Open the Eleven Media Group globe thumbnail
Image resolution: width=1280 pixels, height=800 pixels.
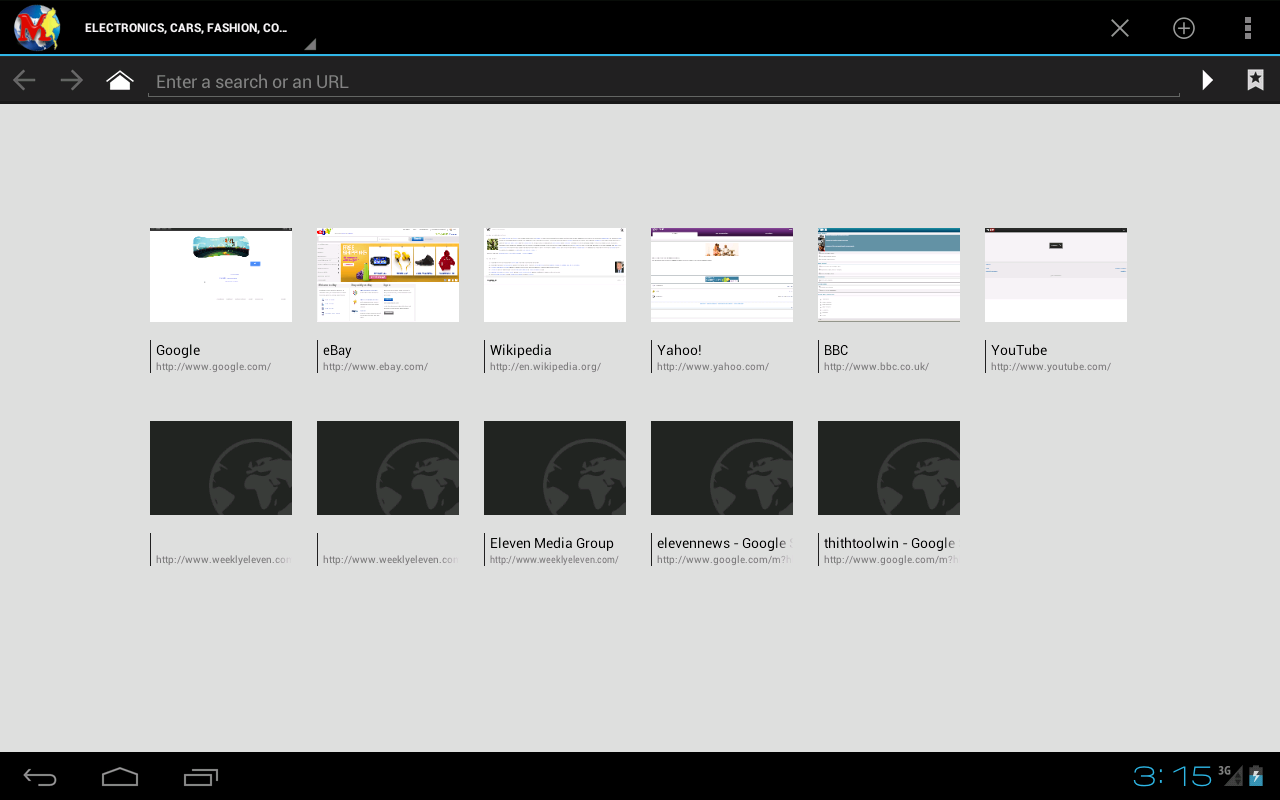pos(555,468)
